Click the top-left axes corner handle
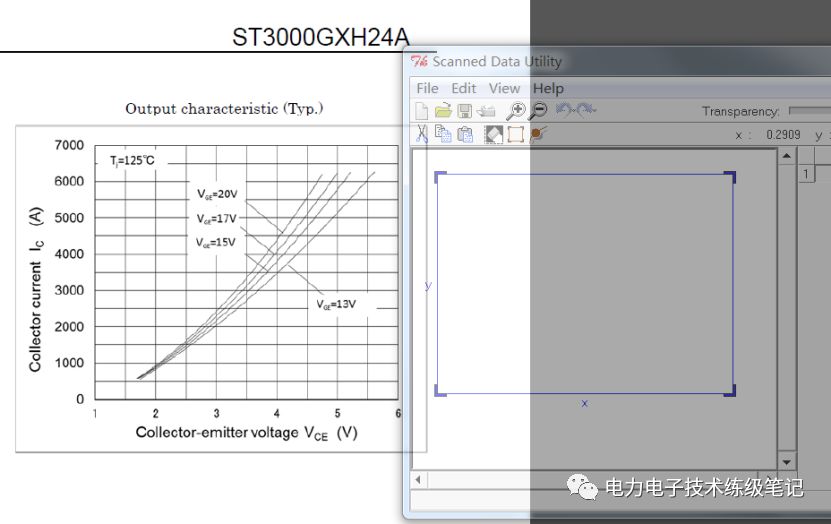The height and width of the screenshot is (524, 831). (x=440, y=177)
